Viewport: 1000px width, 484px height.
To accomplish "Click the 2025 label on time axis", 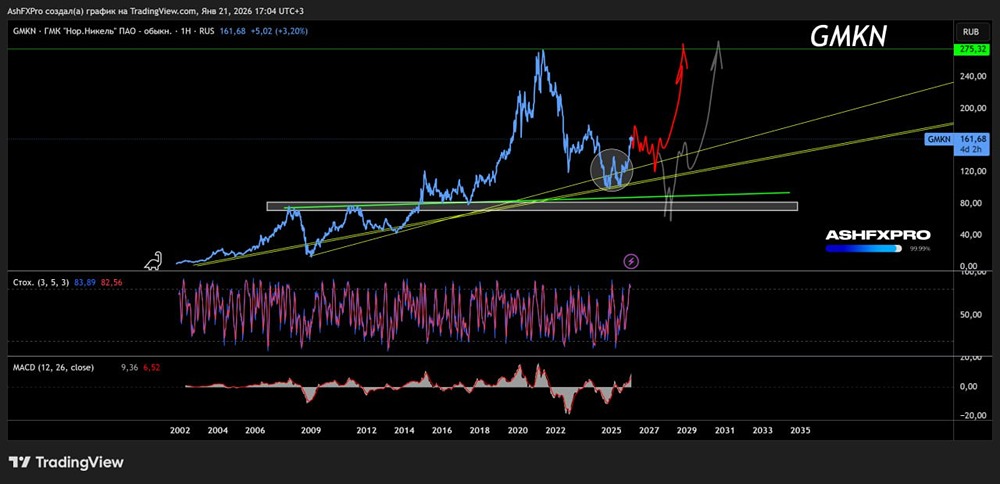I will coord(611,430).
